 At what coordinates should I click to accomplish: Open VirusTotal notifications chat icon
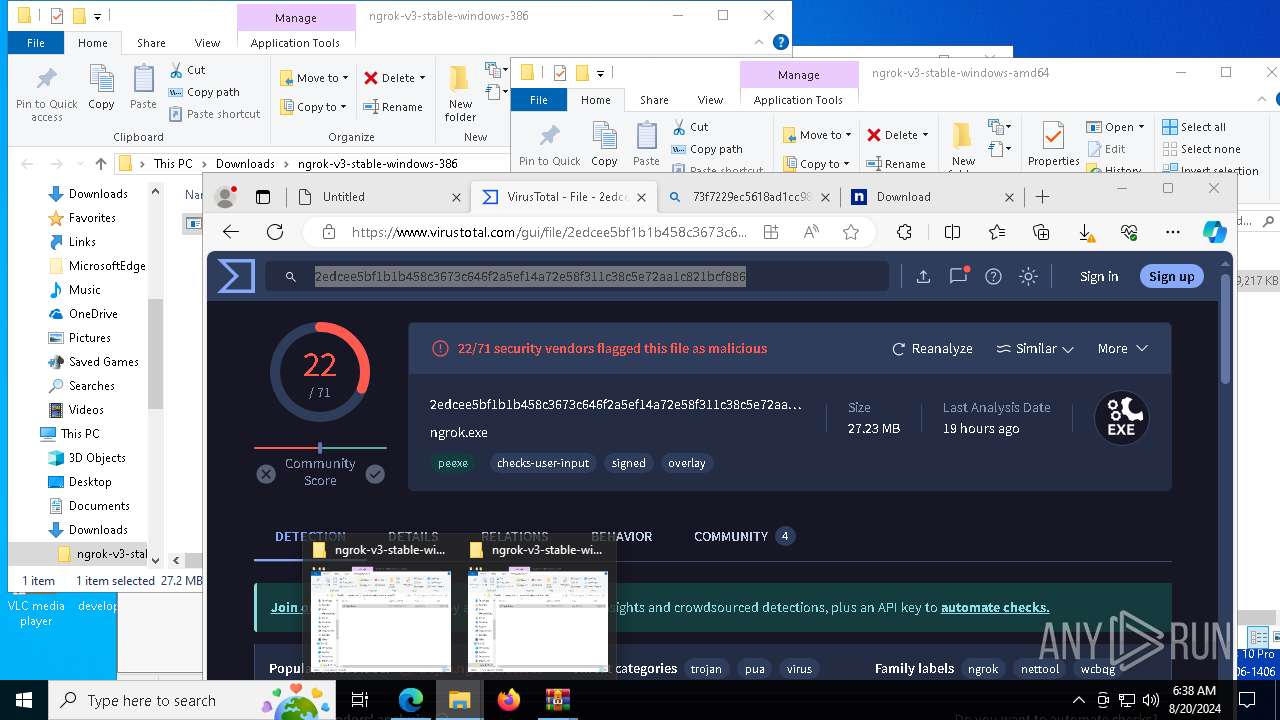click(x=958, y=277)
